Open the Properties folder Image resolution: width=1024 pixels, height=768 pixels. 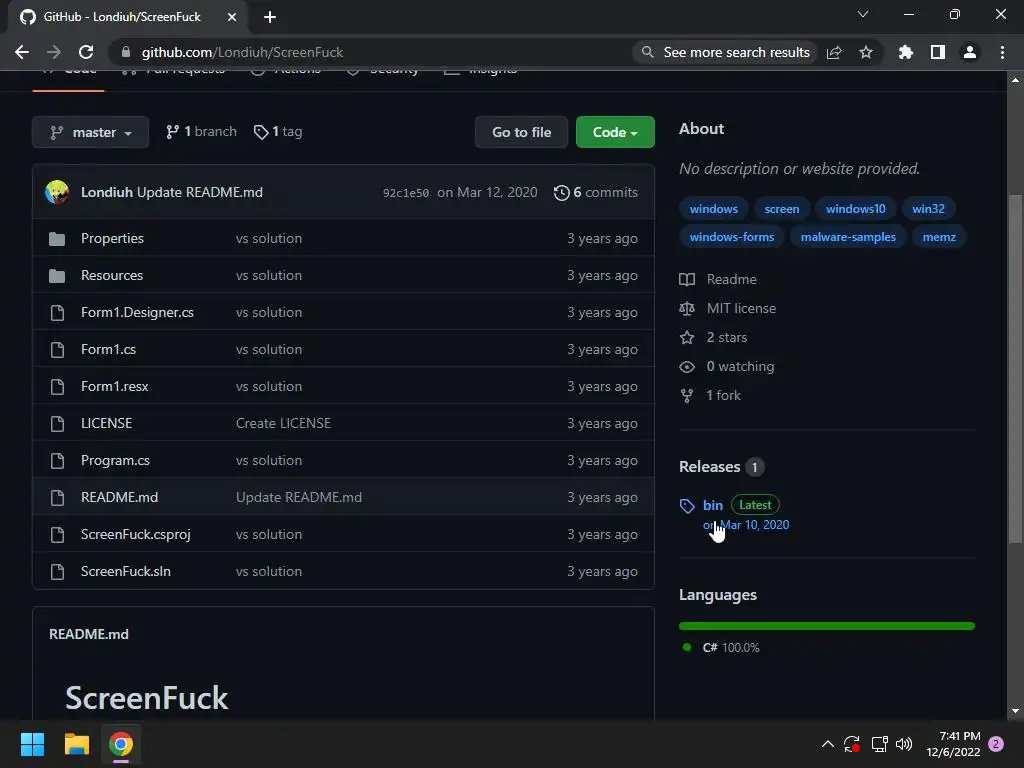tap(112, 238)
